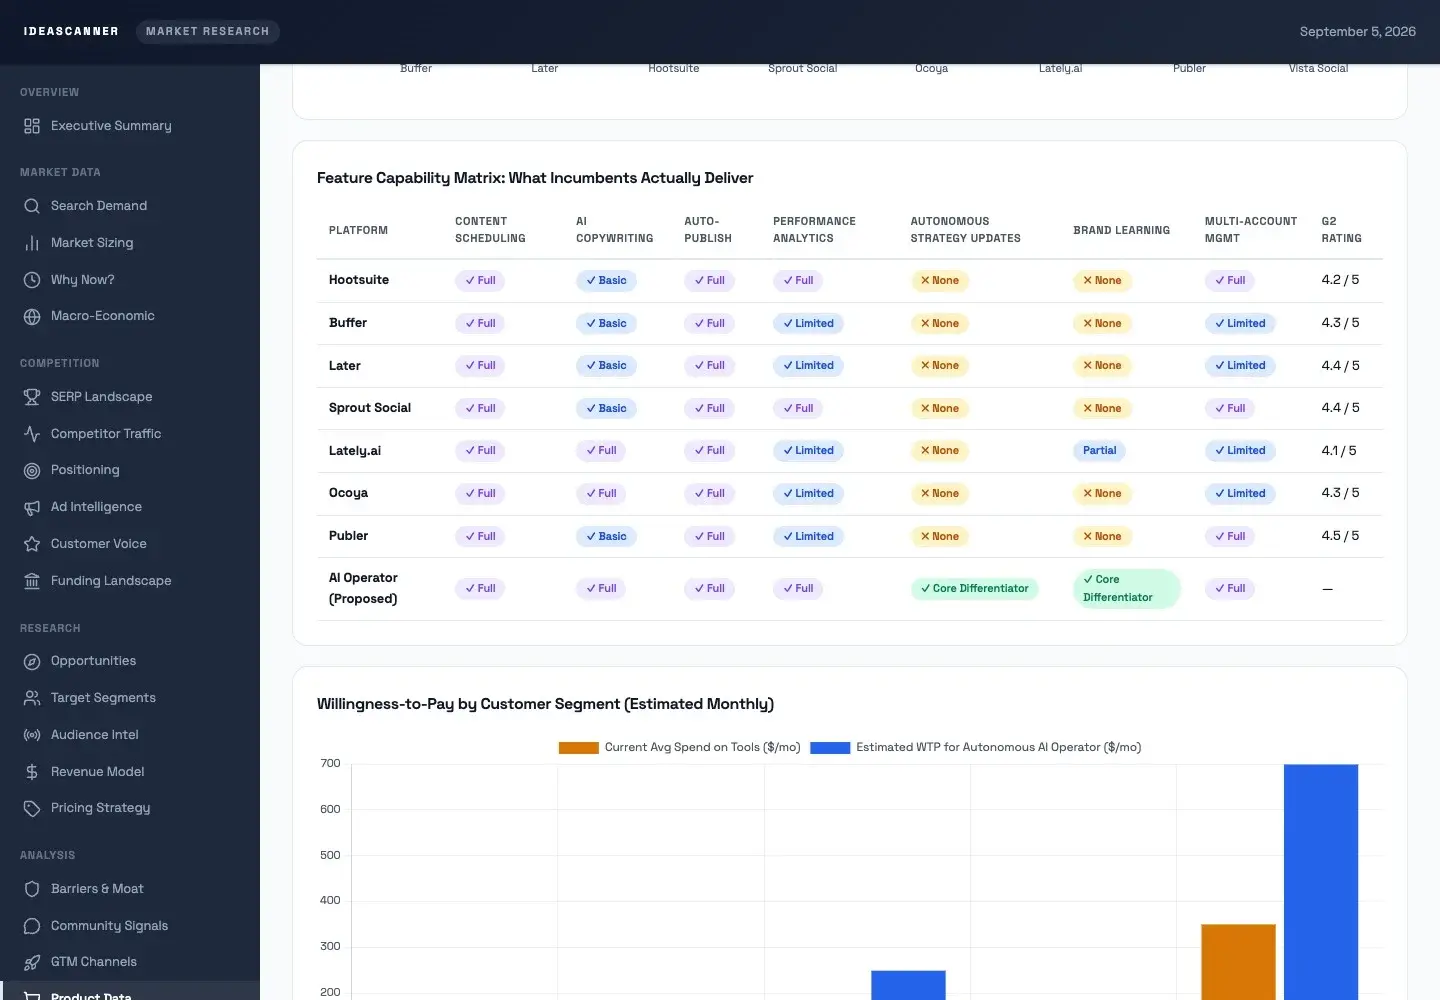Click Hootsuite G2 rating 4.2 / 5

1340,280
